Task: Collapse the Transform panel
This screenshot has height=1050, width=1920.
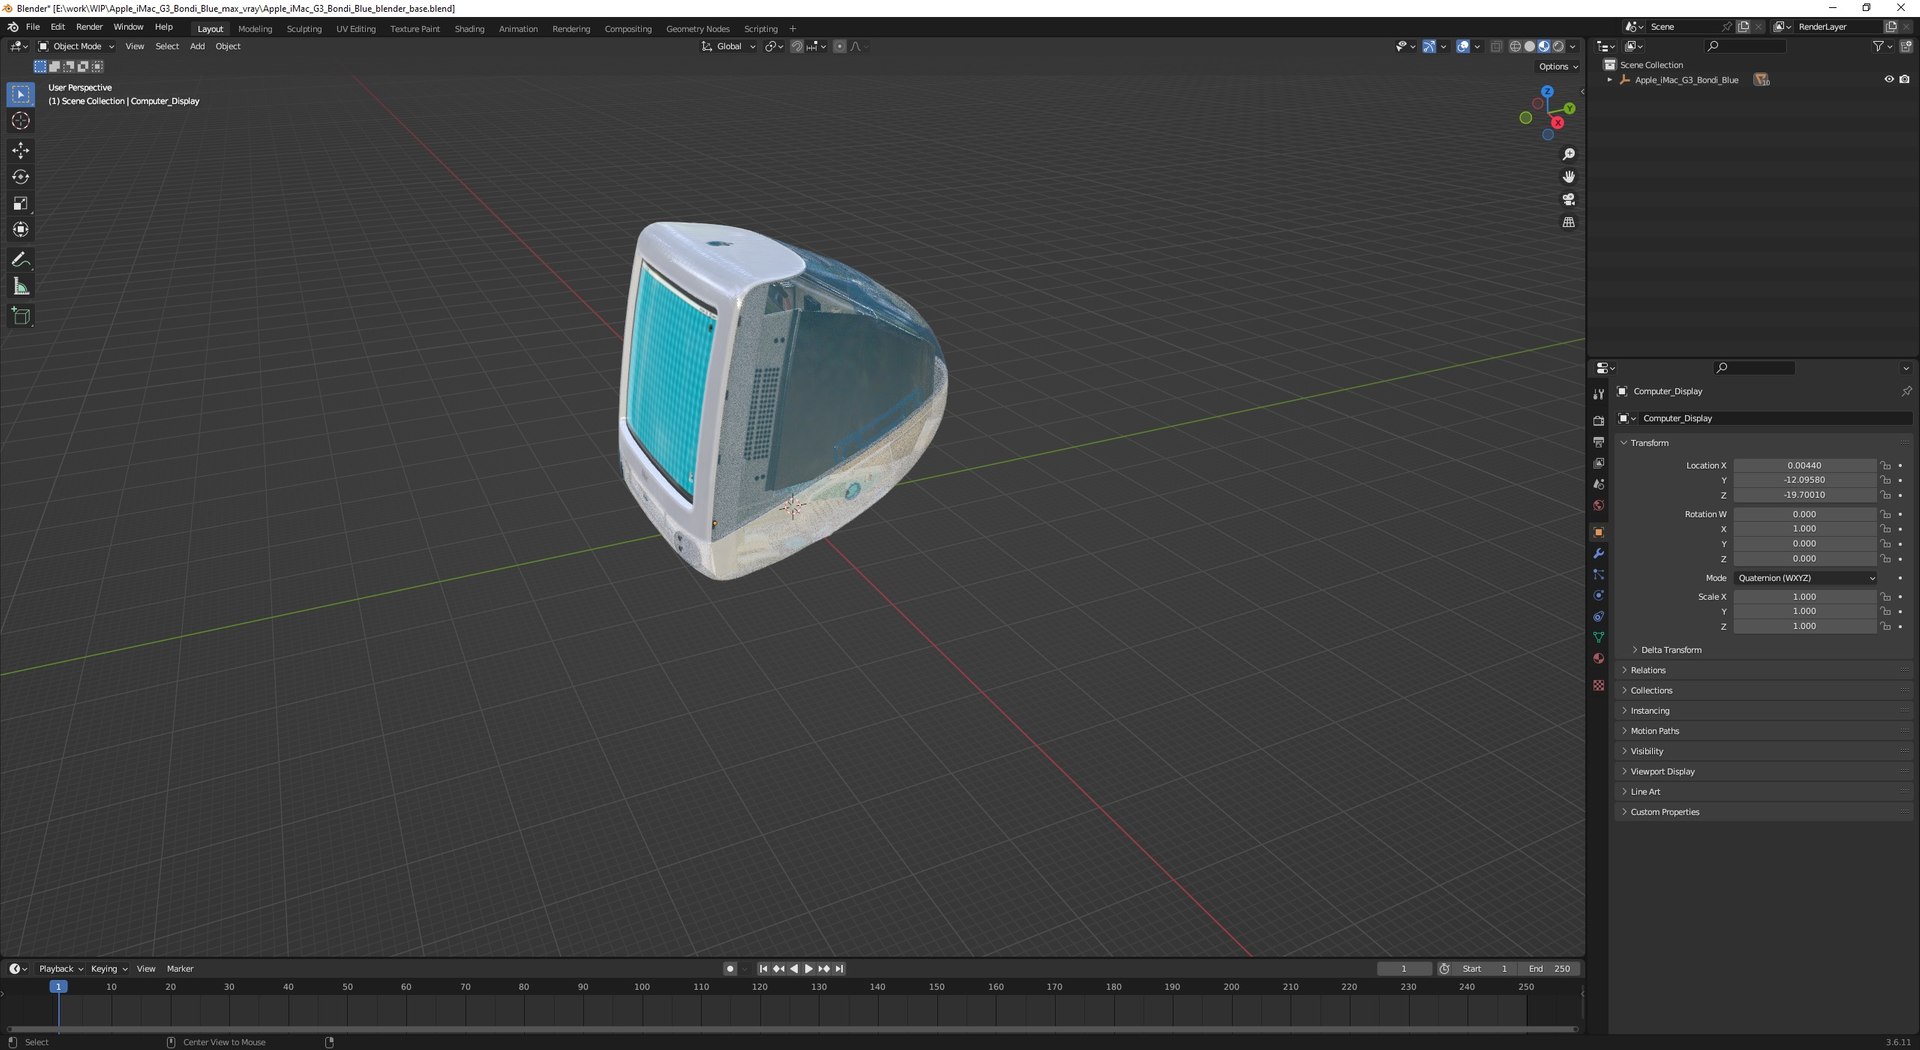Action: click(1649, 443)
